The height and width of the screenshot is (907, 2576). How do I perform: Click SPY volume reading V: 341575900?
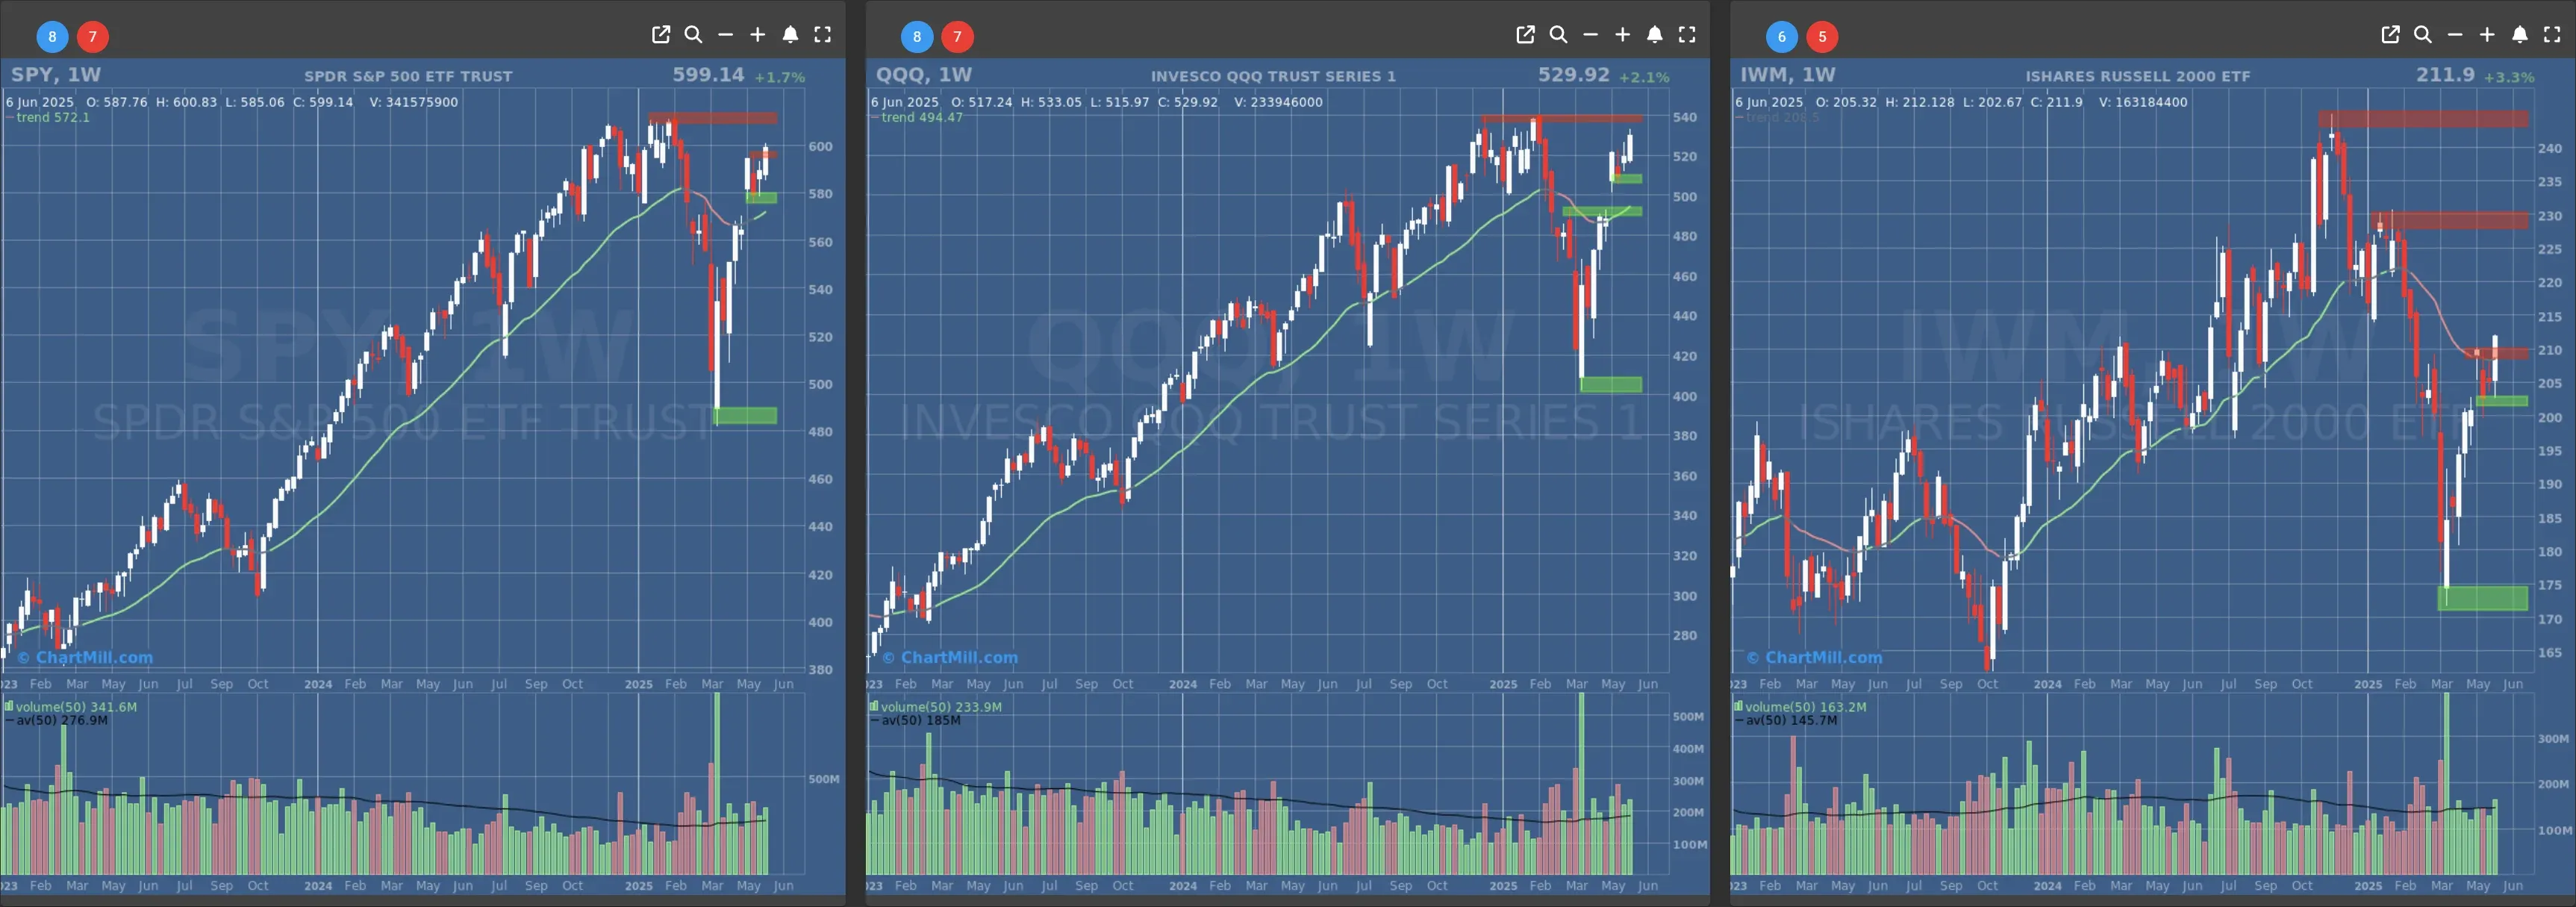tap(413, 102)
